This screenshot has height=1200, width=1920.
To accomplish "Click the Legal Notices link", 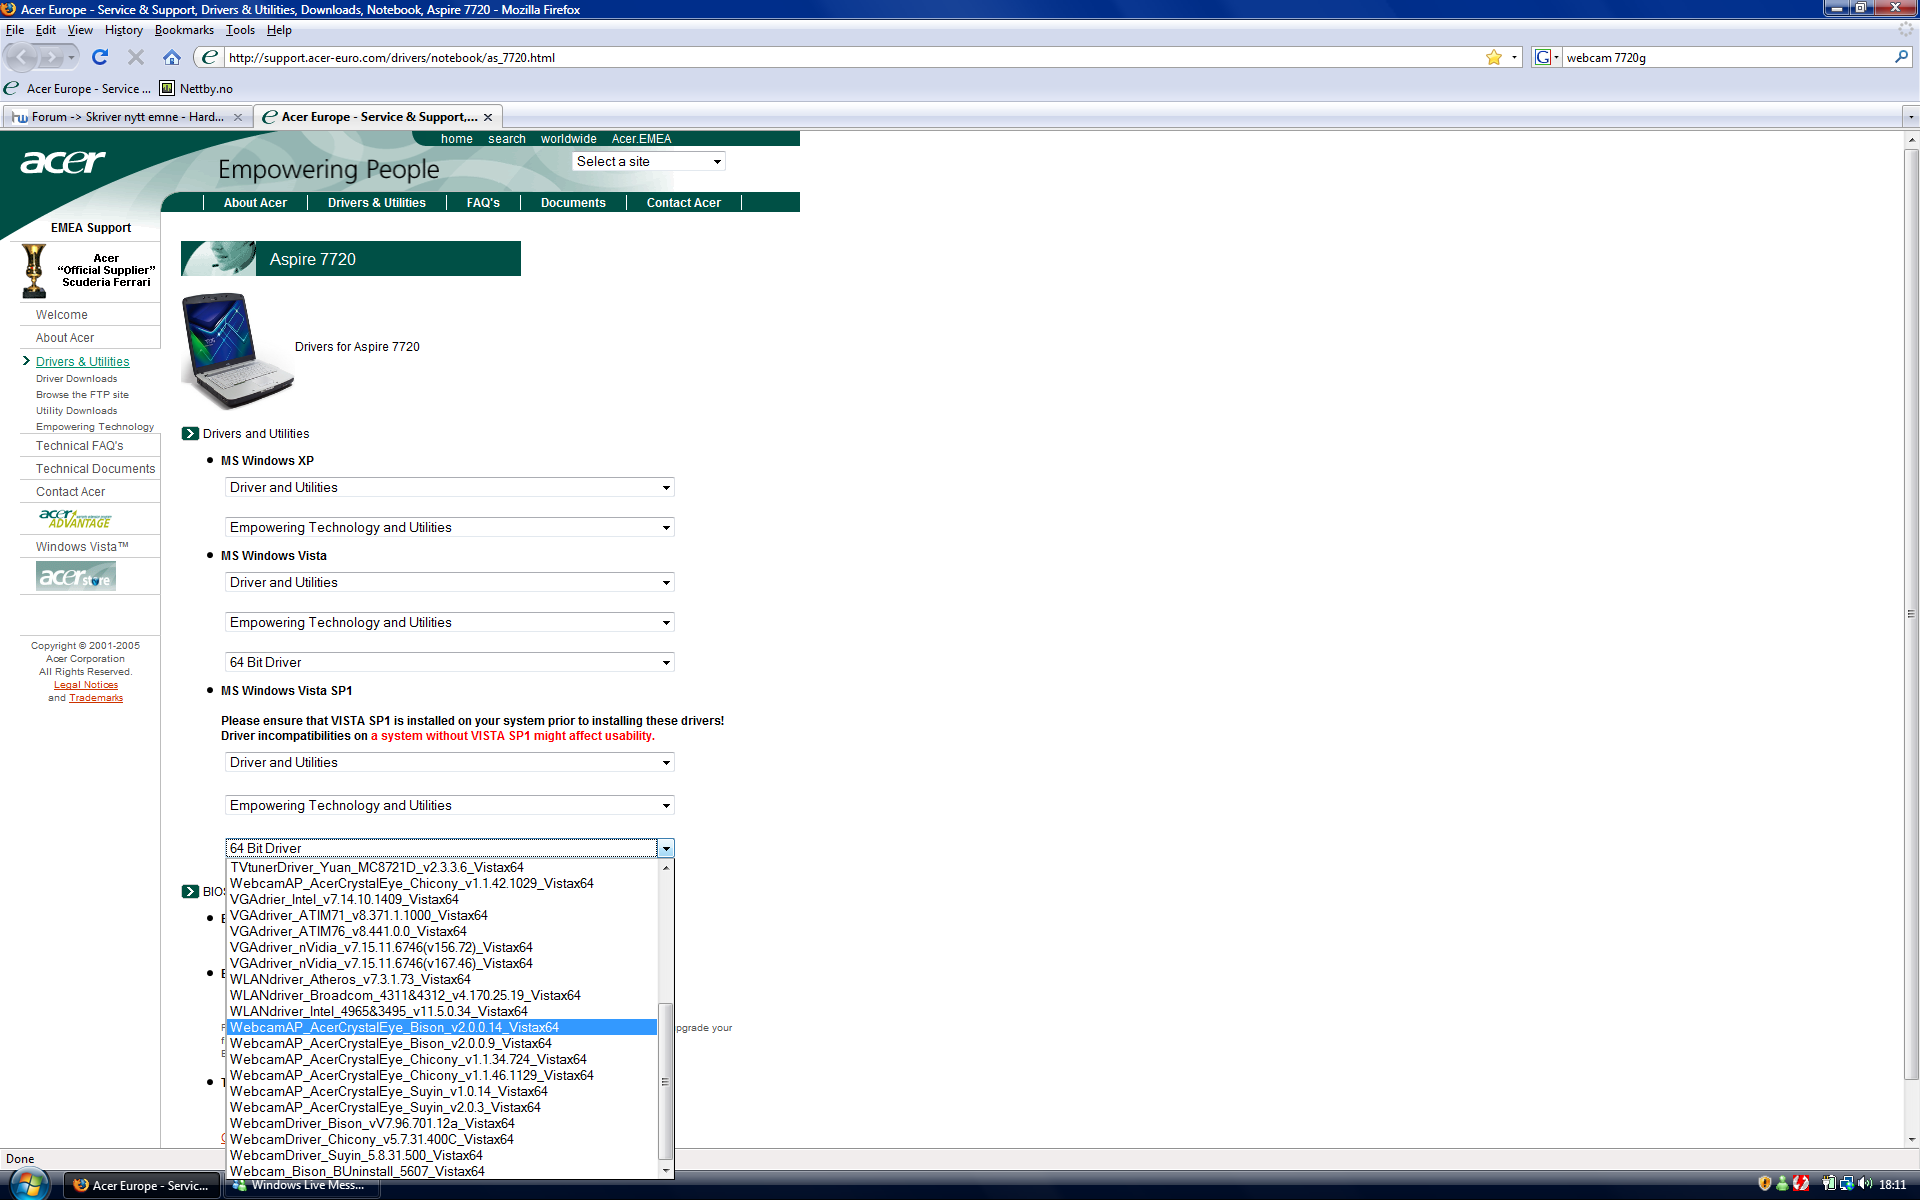I will (x=86, y=685).
